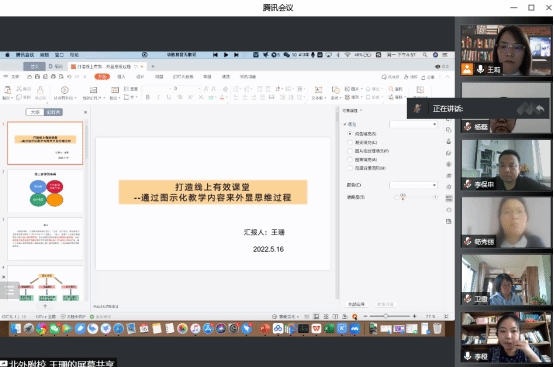Open the 对象属性 panel title dropdown
This screenshot has height=367, width=554.
click(x=361, y=111)
